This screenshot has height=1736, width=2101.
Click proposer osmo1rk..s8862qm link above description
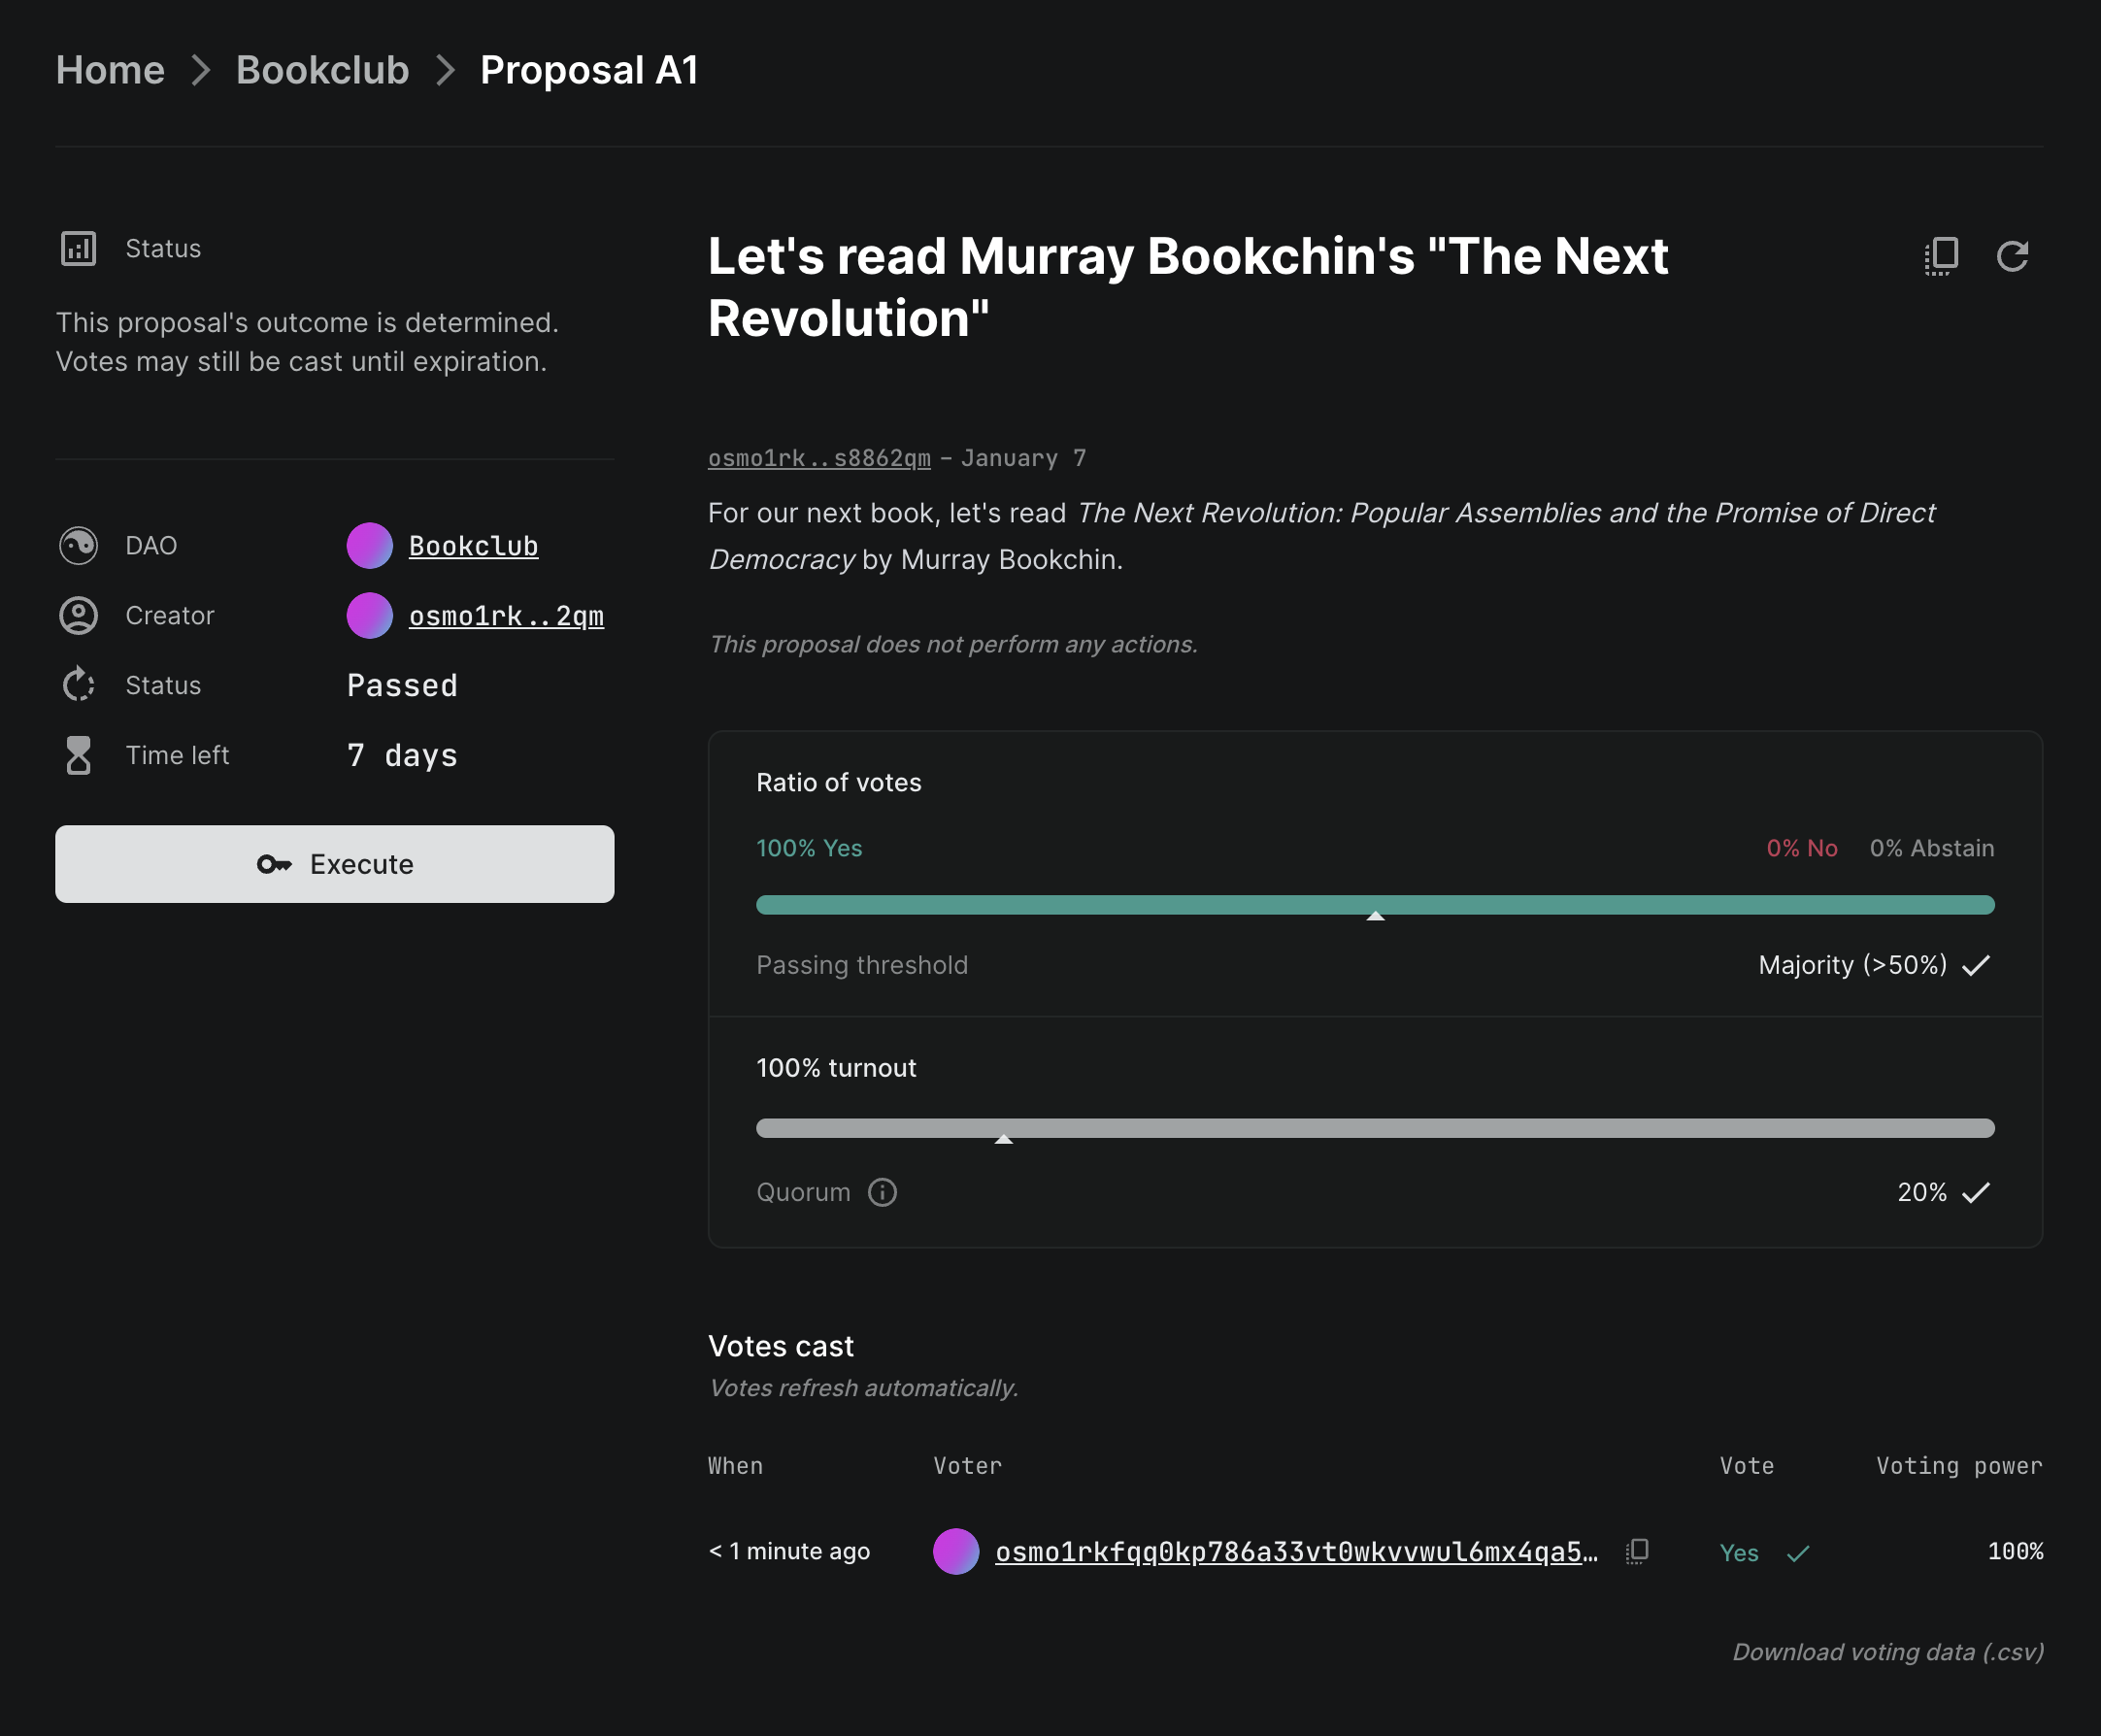click(818, 458)
